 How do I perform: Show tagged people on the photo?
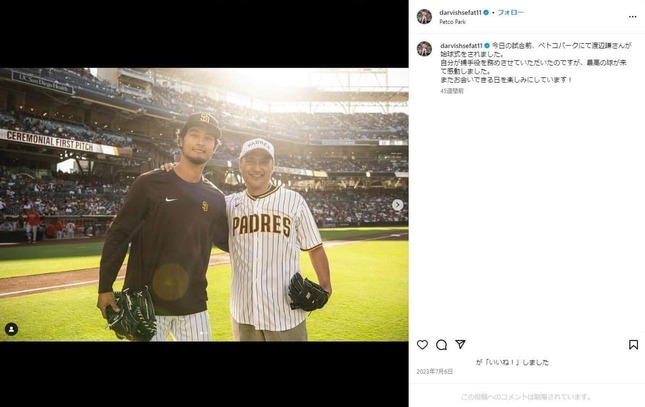[x=11, y=329]
